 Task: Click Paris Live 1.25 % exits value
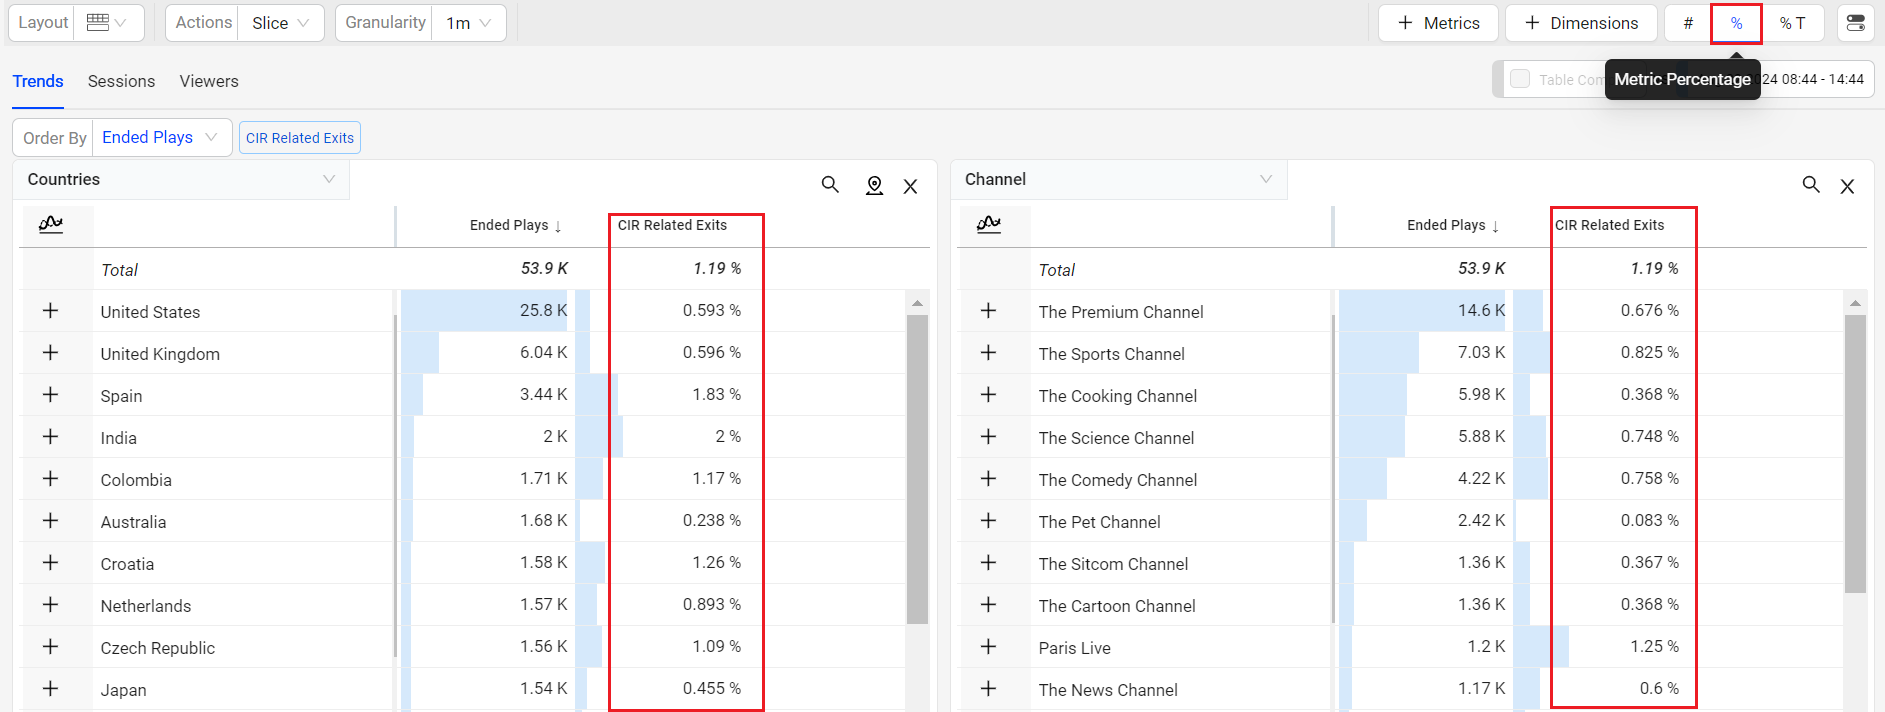1654,647
